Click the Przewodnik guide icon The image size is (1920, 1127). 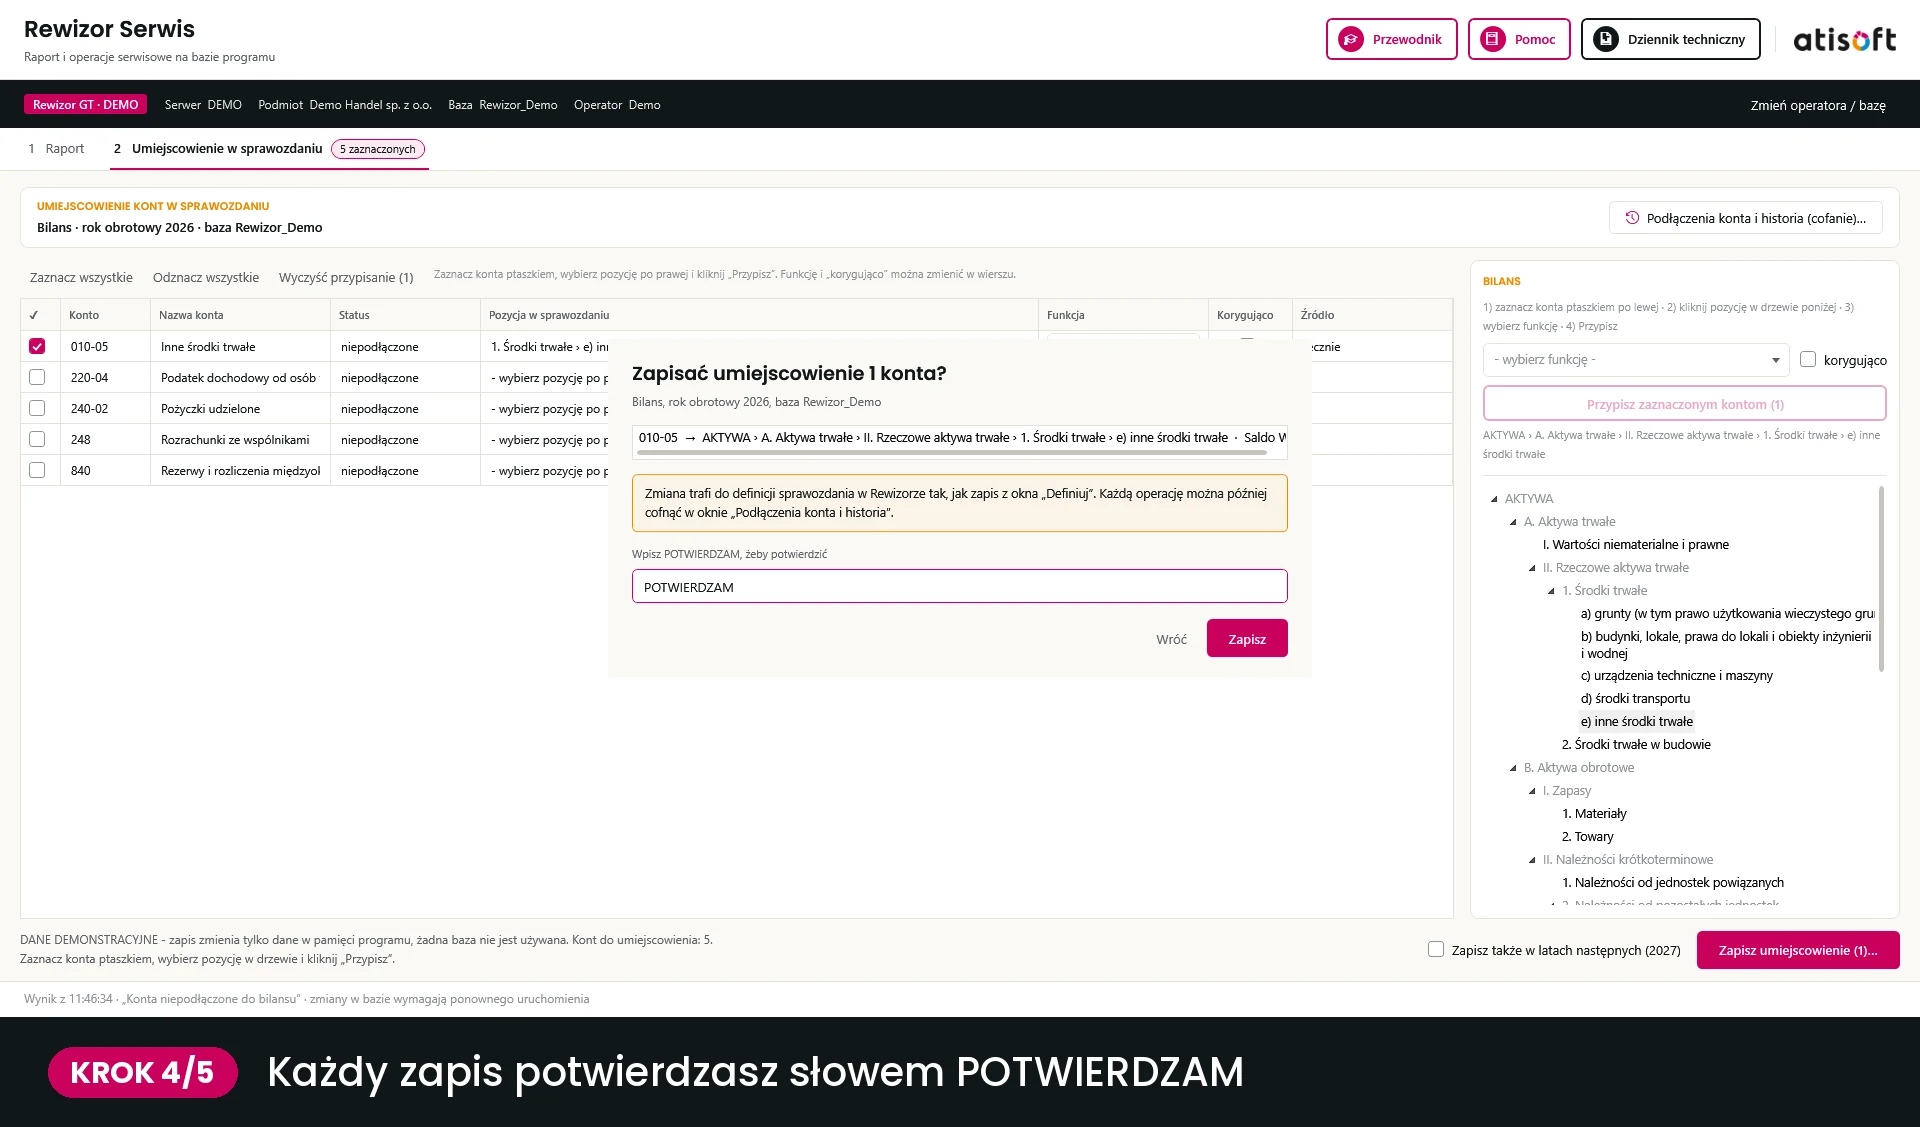pyautogui.click(x=1351, y=39)
